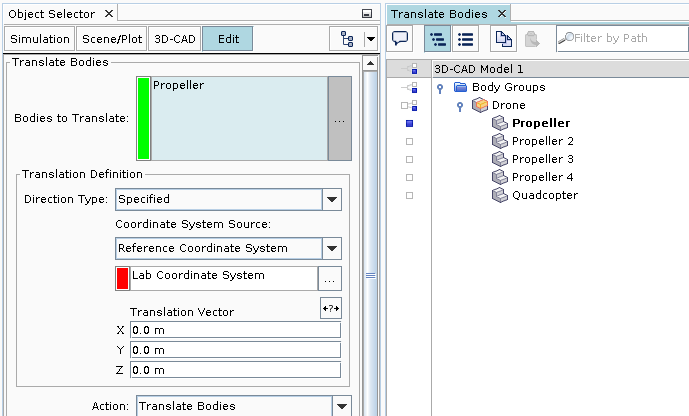689x416 pixels.
Task: Select the hierarchical tree view icon
Action: [437, 39]
